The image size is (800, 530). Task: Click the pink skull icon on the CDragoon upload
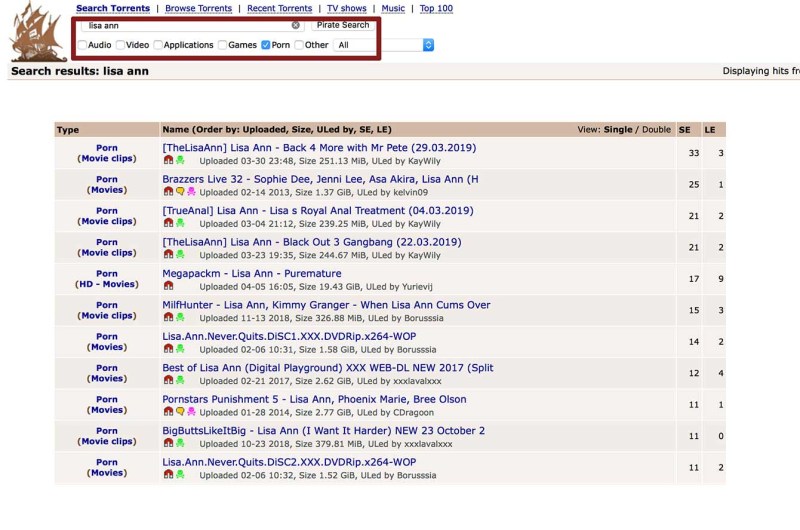(191, 412)
